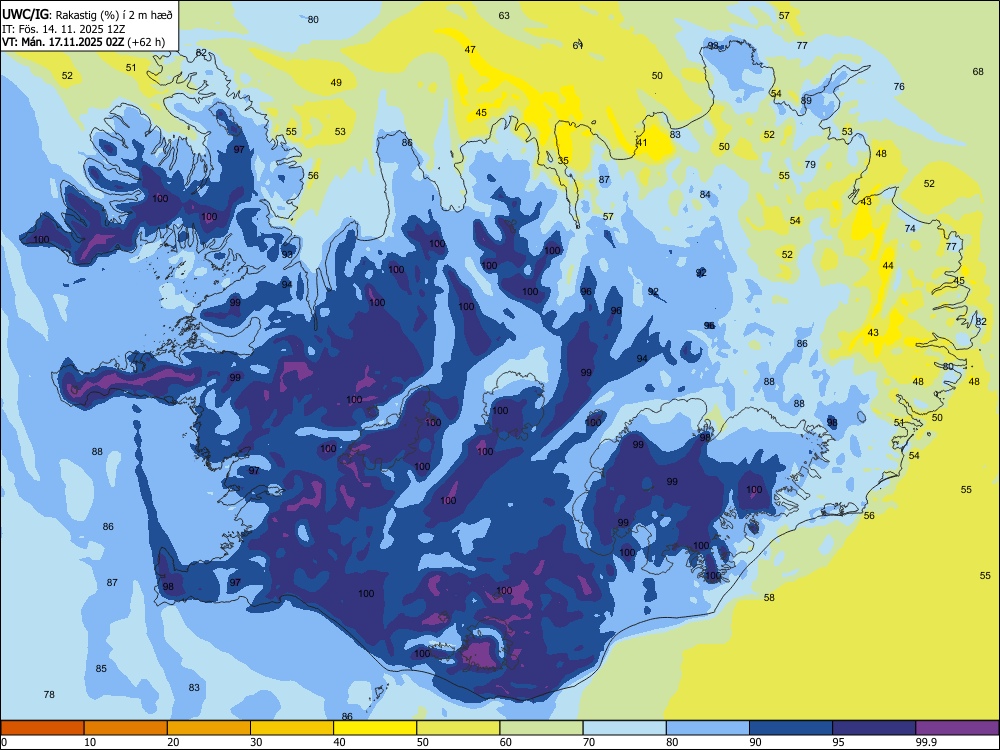This screenshot has width=1000, height=750.
Task: Click the 60–70 pale green legend swatch
Action: coord(541,728)
